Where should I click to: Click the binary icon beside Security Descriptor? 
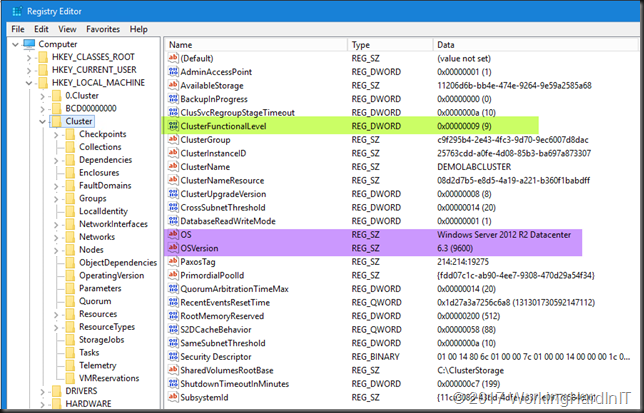tap(173, 356)
